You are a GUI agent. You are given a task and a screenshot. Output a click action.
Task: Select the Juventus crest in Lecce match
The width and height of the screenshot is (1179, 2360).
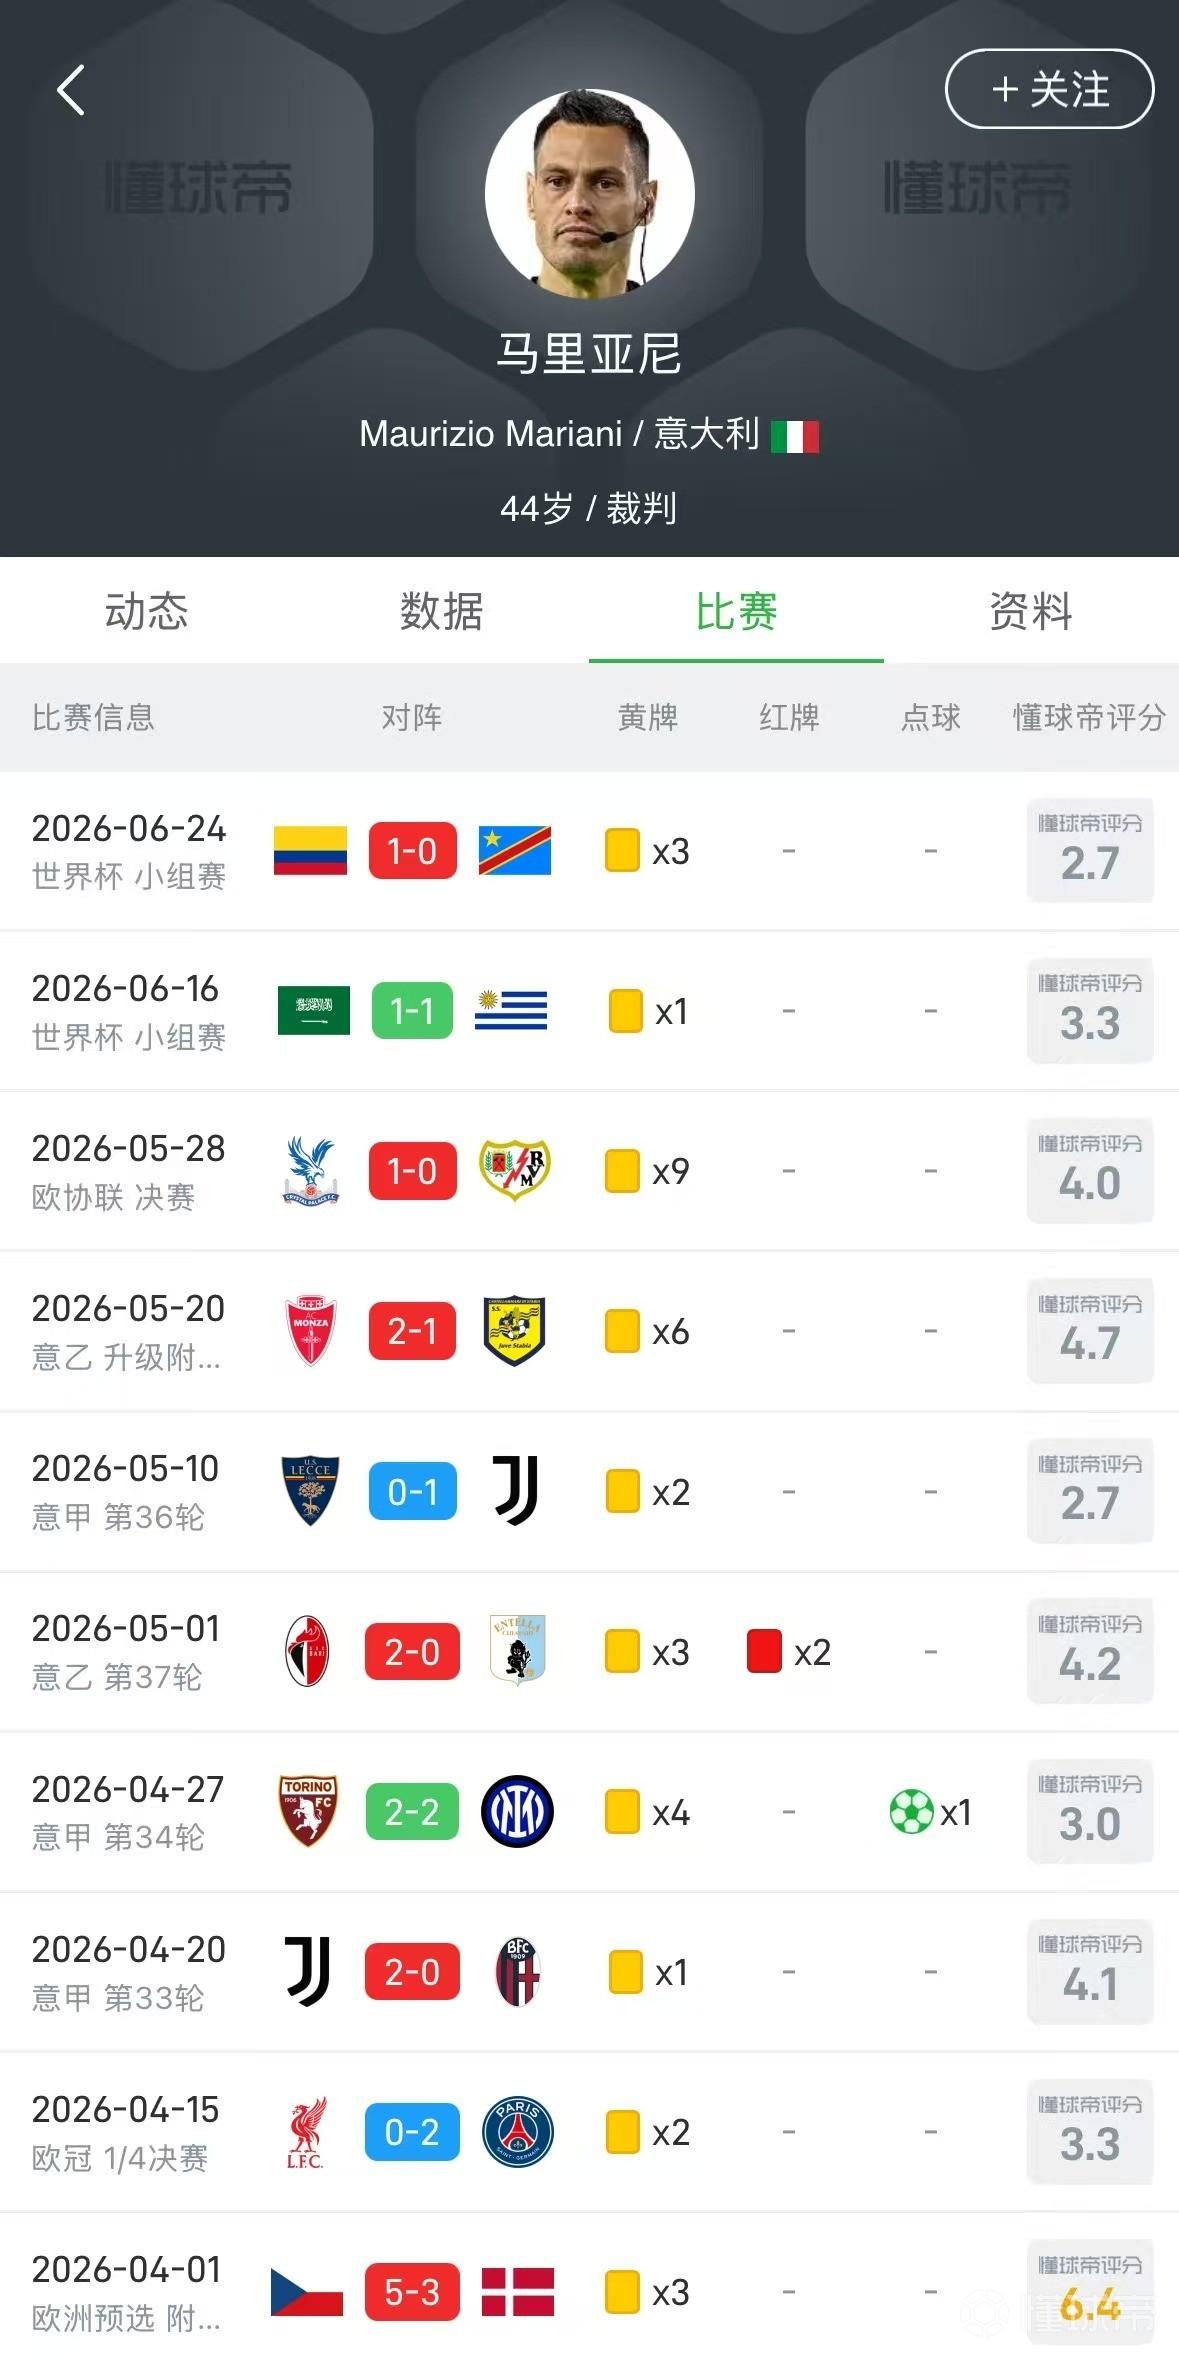[516, 1491]
